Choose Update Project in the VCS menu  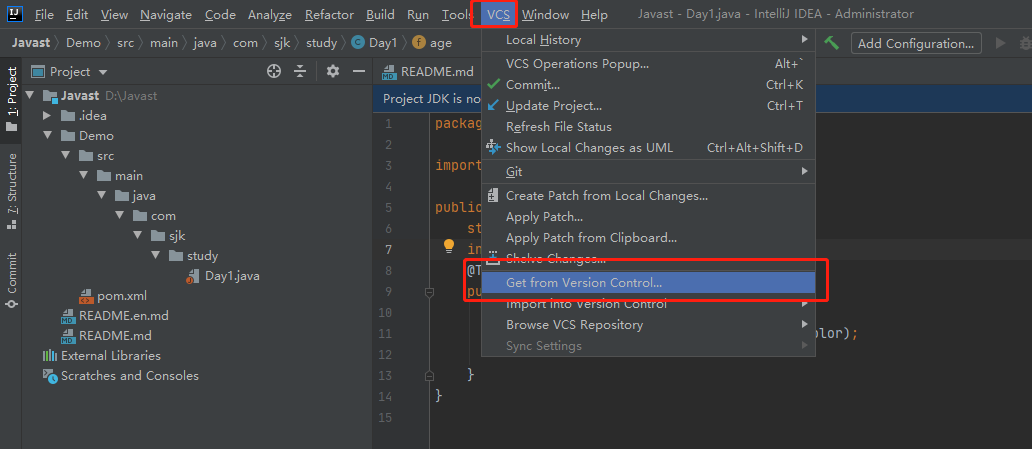point(648,106)
